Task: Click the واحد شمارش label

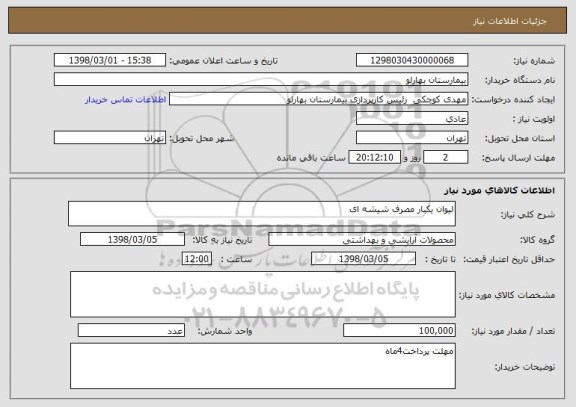Action: (225, 331)
